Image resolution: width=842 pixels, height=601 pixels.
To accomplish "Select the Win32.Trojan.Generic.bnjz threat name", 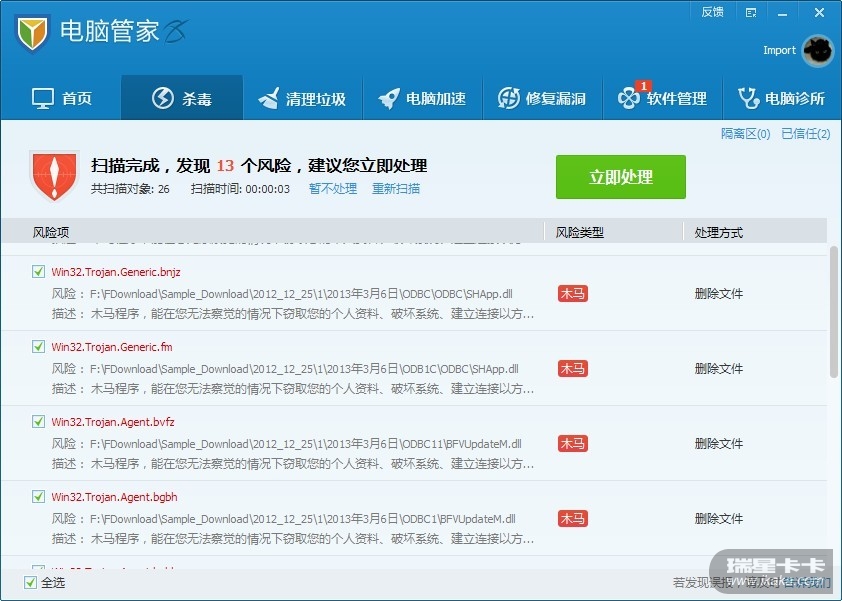I will click(x=116, y=272).
